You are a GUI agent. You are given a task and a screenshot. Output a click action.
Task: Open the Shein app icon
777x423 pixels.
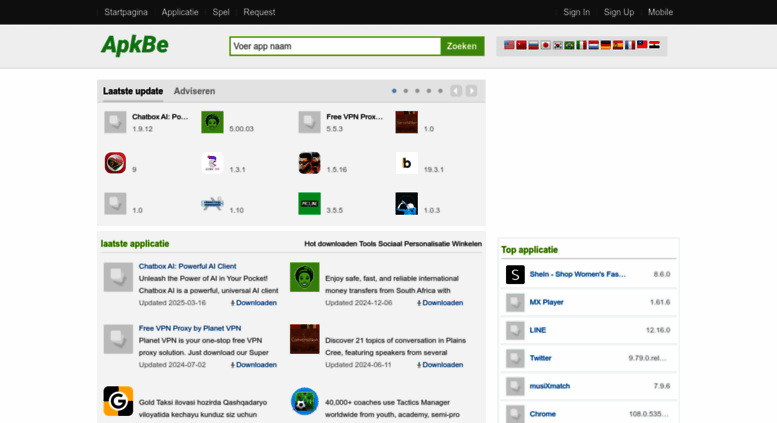pyautogui.click(x=515, y=274)
